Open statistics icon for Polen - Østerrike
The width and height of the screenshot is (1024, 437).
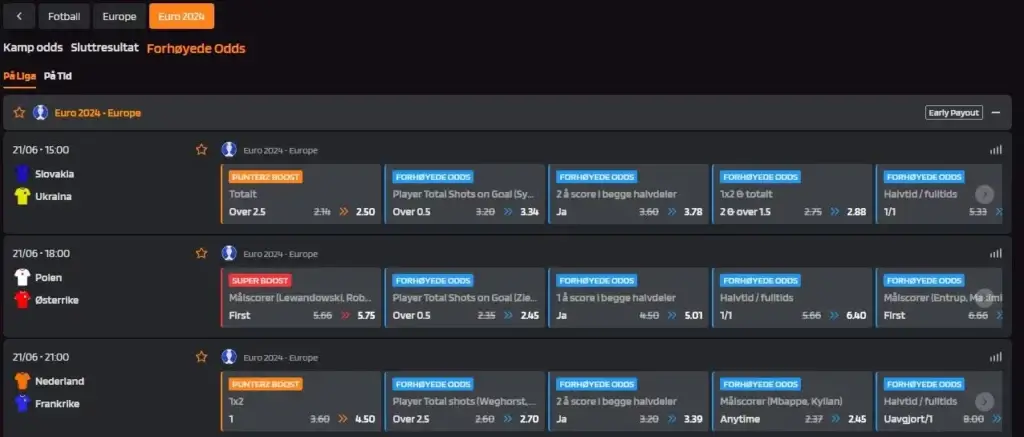pyautogui.click(x=995, y=253)
